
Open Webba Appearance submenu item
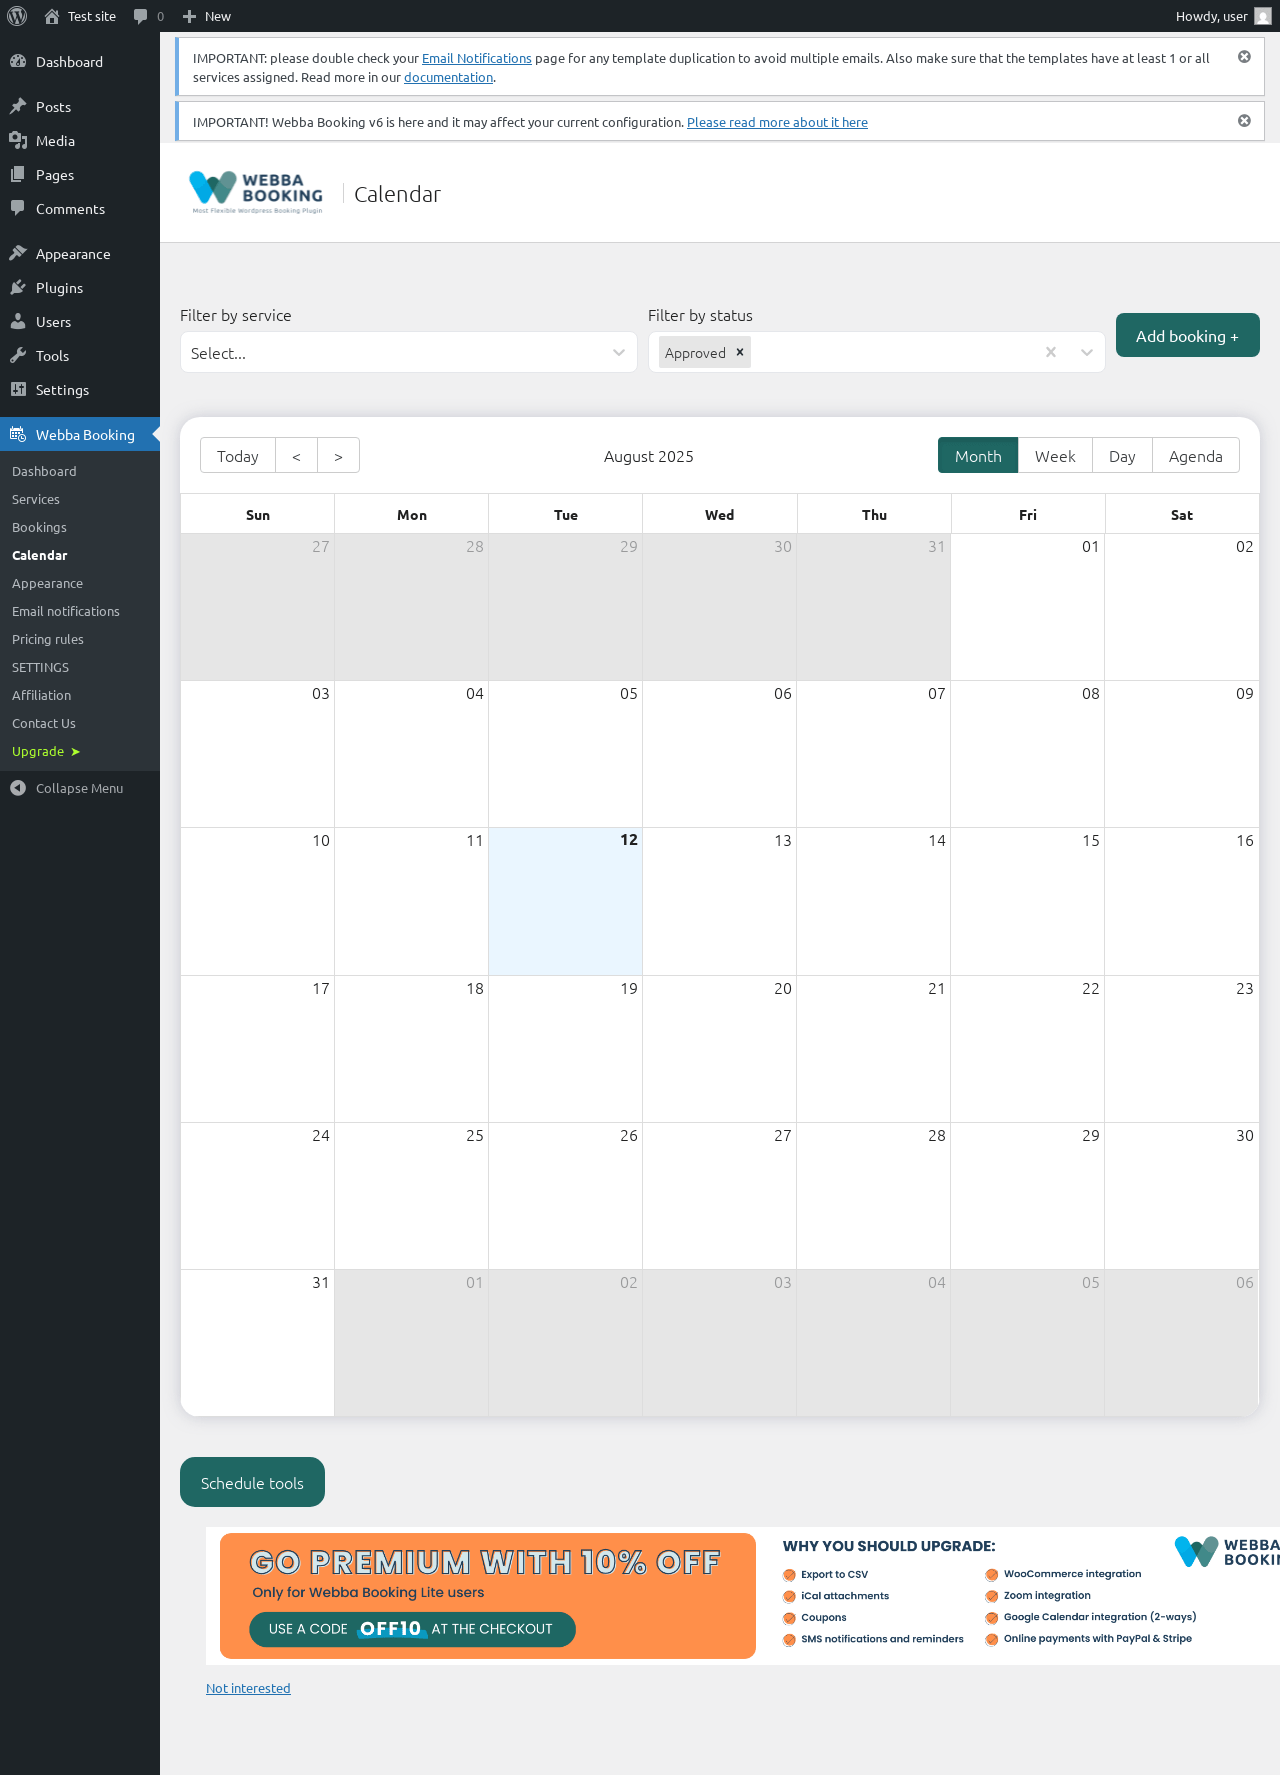point(80,583)
